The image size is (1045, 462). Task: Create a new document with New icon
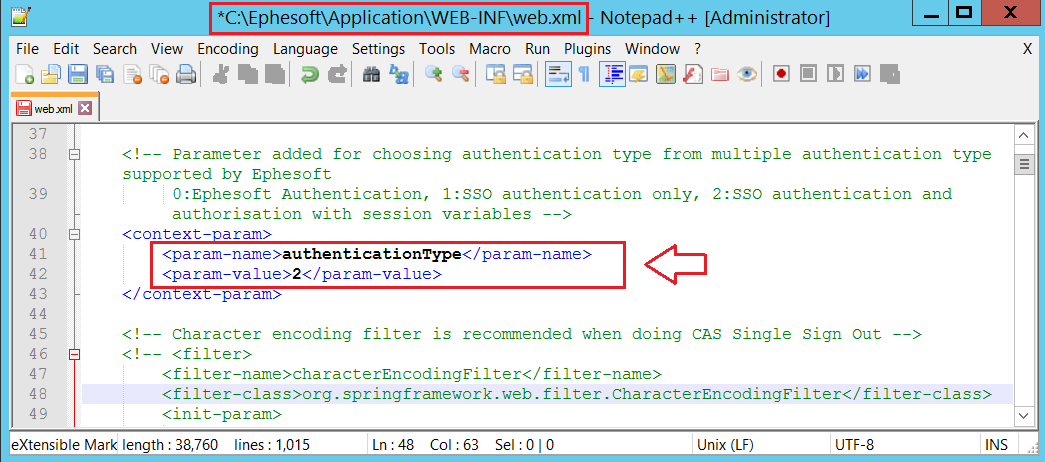point(25,73)
